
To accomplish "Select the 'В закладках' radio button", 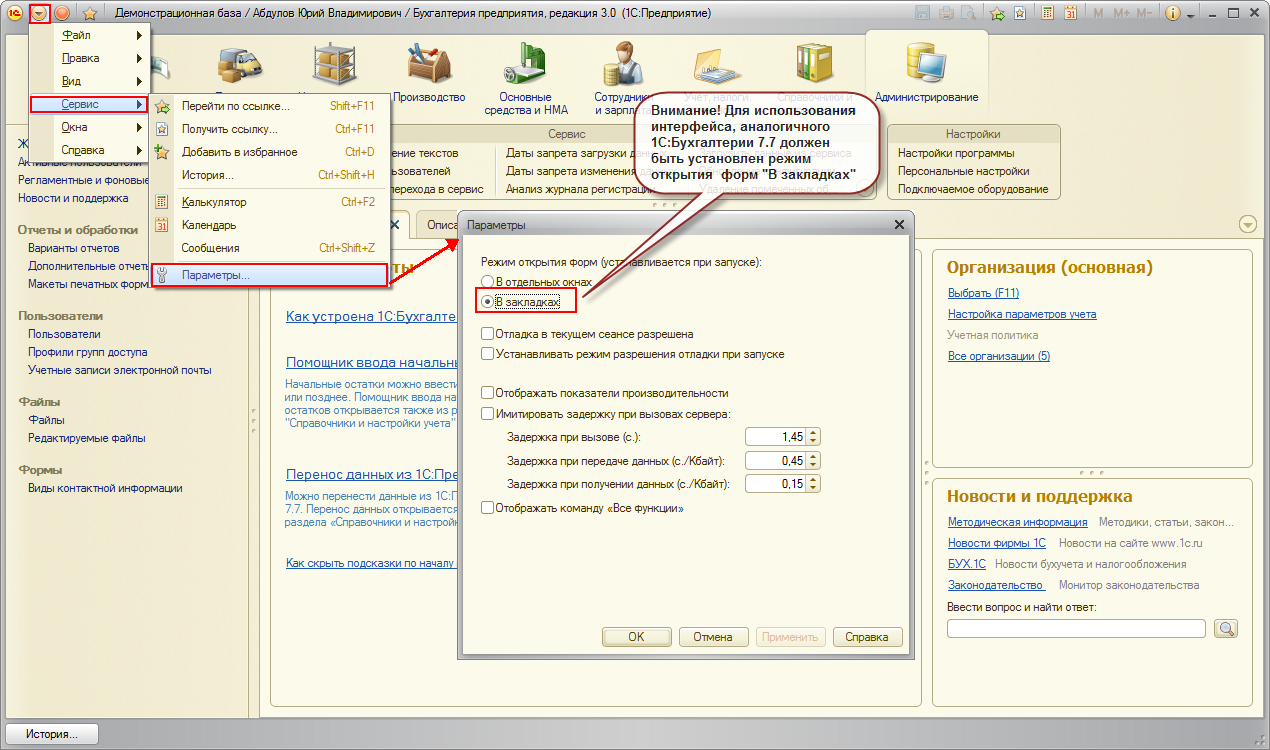I will (x=488, y=301).
